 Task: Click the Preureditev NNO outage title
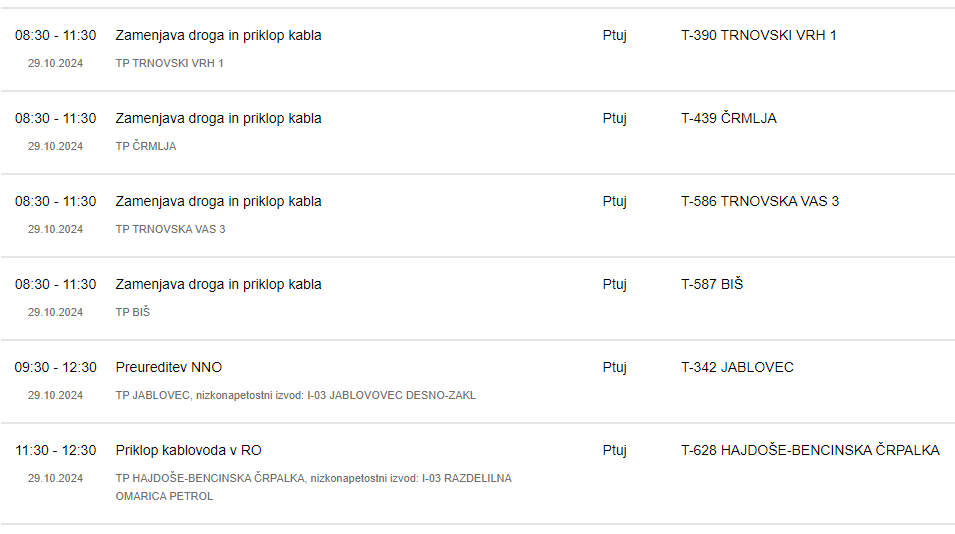pyautogui.click(x=169, y=367)
